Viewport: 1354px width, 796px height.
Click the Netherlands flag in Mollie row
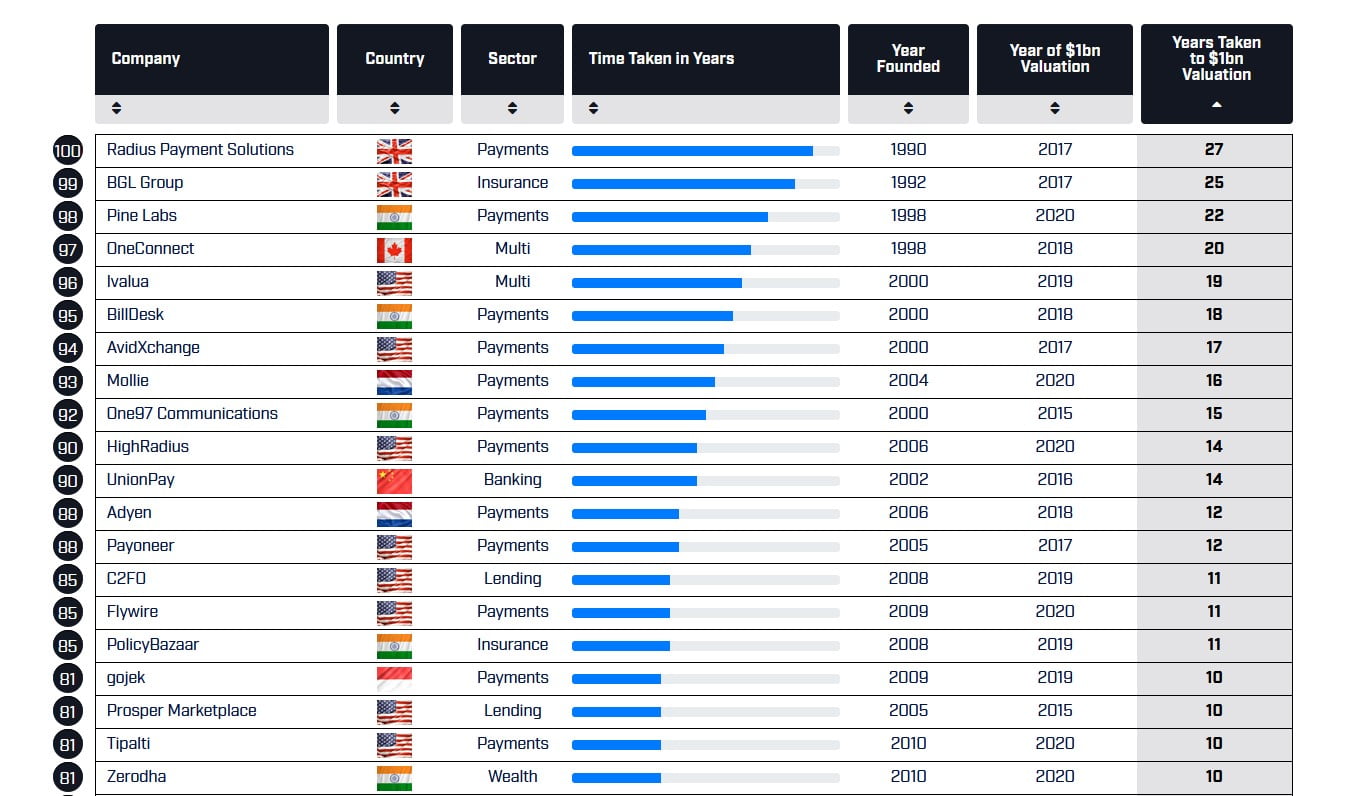(394, 382)
